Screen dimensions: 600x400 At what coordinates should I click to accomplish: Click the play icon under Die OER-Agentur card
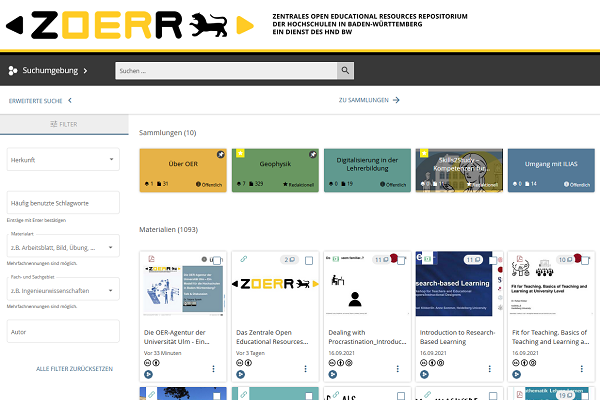click(x=149, y=374)
